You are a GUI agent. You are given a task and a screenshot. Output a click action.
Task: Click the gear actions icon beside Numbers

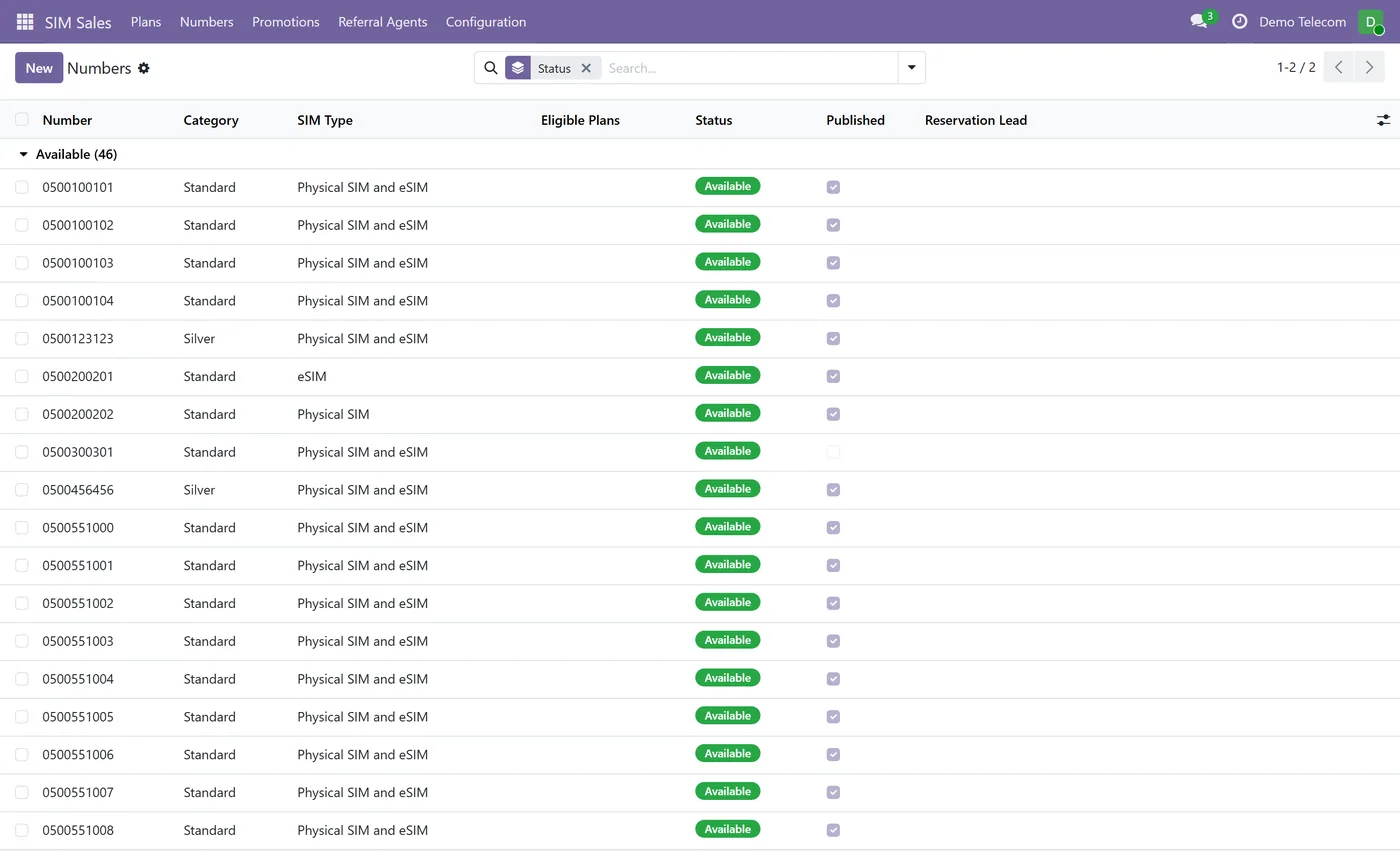[144, 68]
